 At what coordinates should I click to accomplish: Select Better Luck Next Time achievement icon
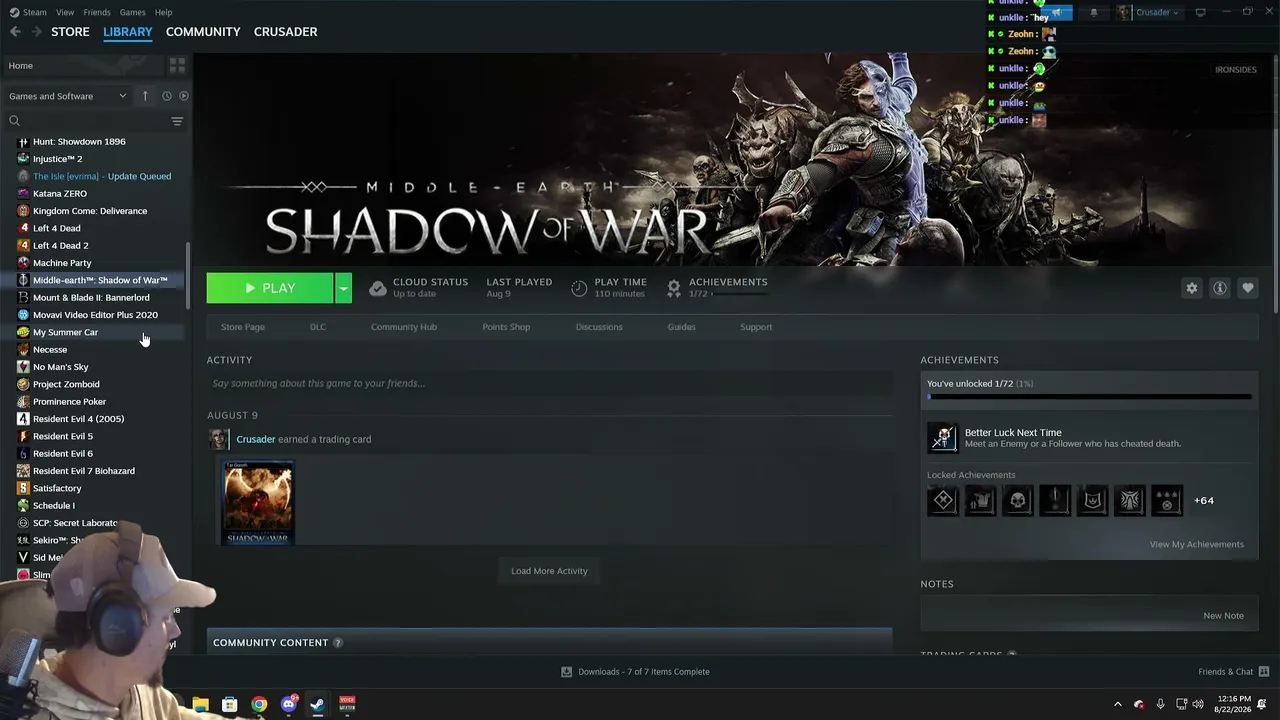pyautogui.click(x=943, y=438)
